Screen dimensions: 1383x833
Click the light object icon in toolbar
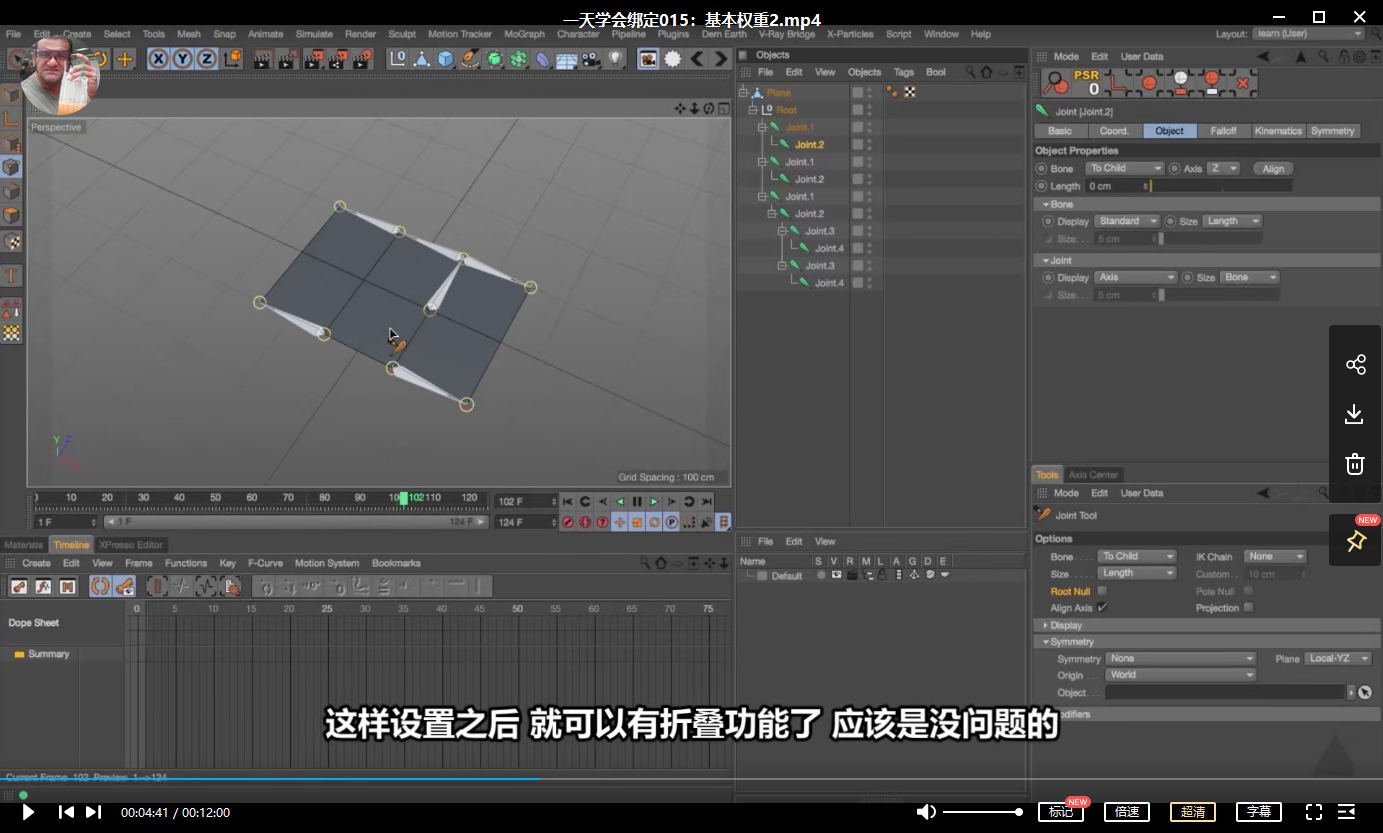tap(616, 58)
